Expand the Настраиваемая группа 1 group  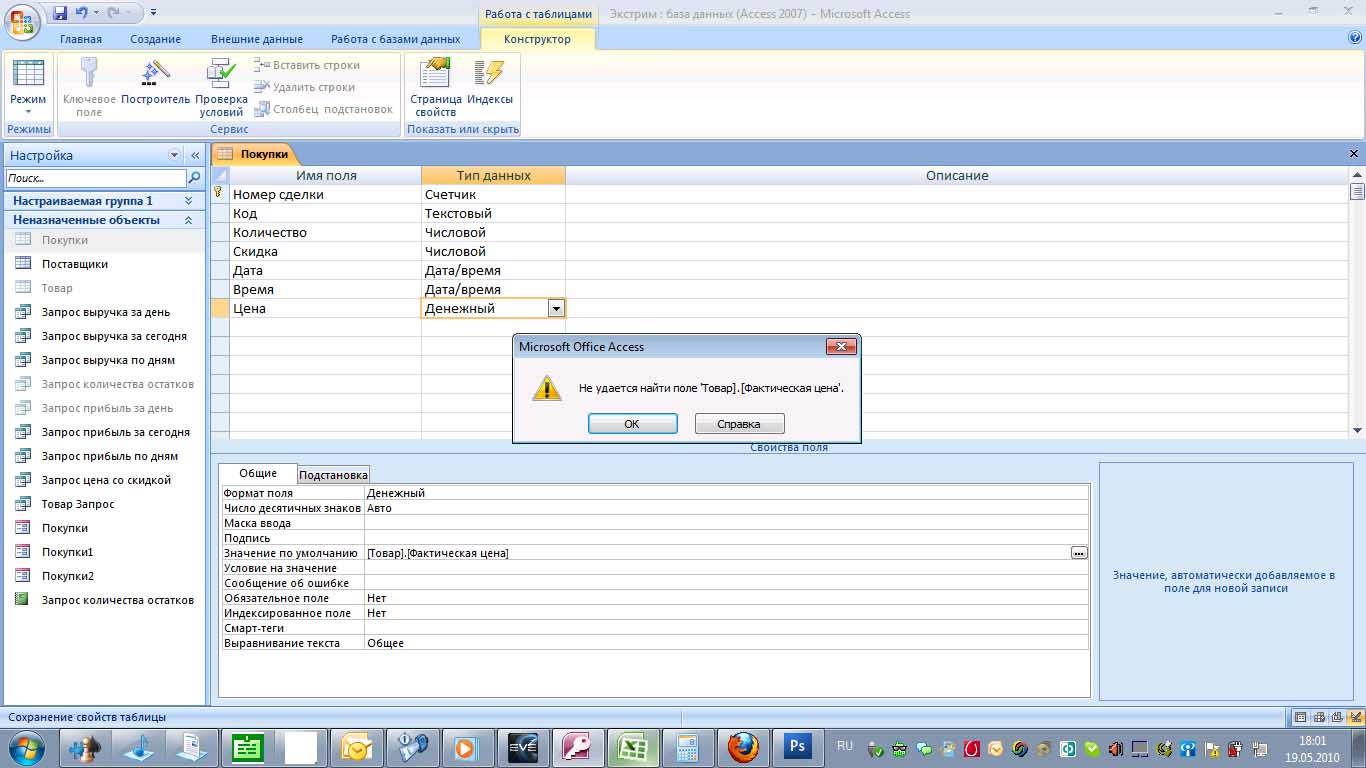tap(188, 201)
